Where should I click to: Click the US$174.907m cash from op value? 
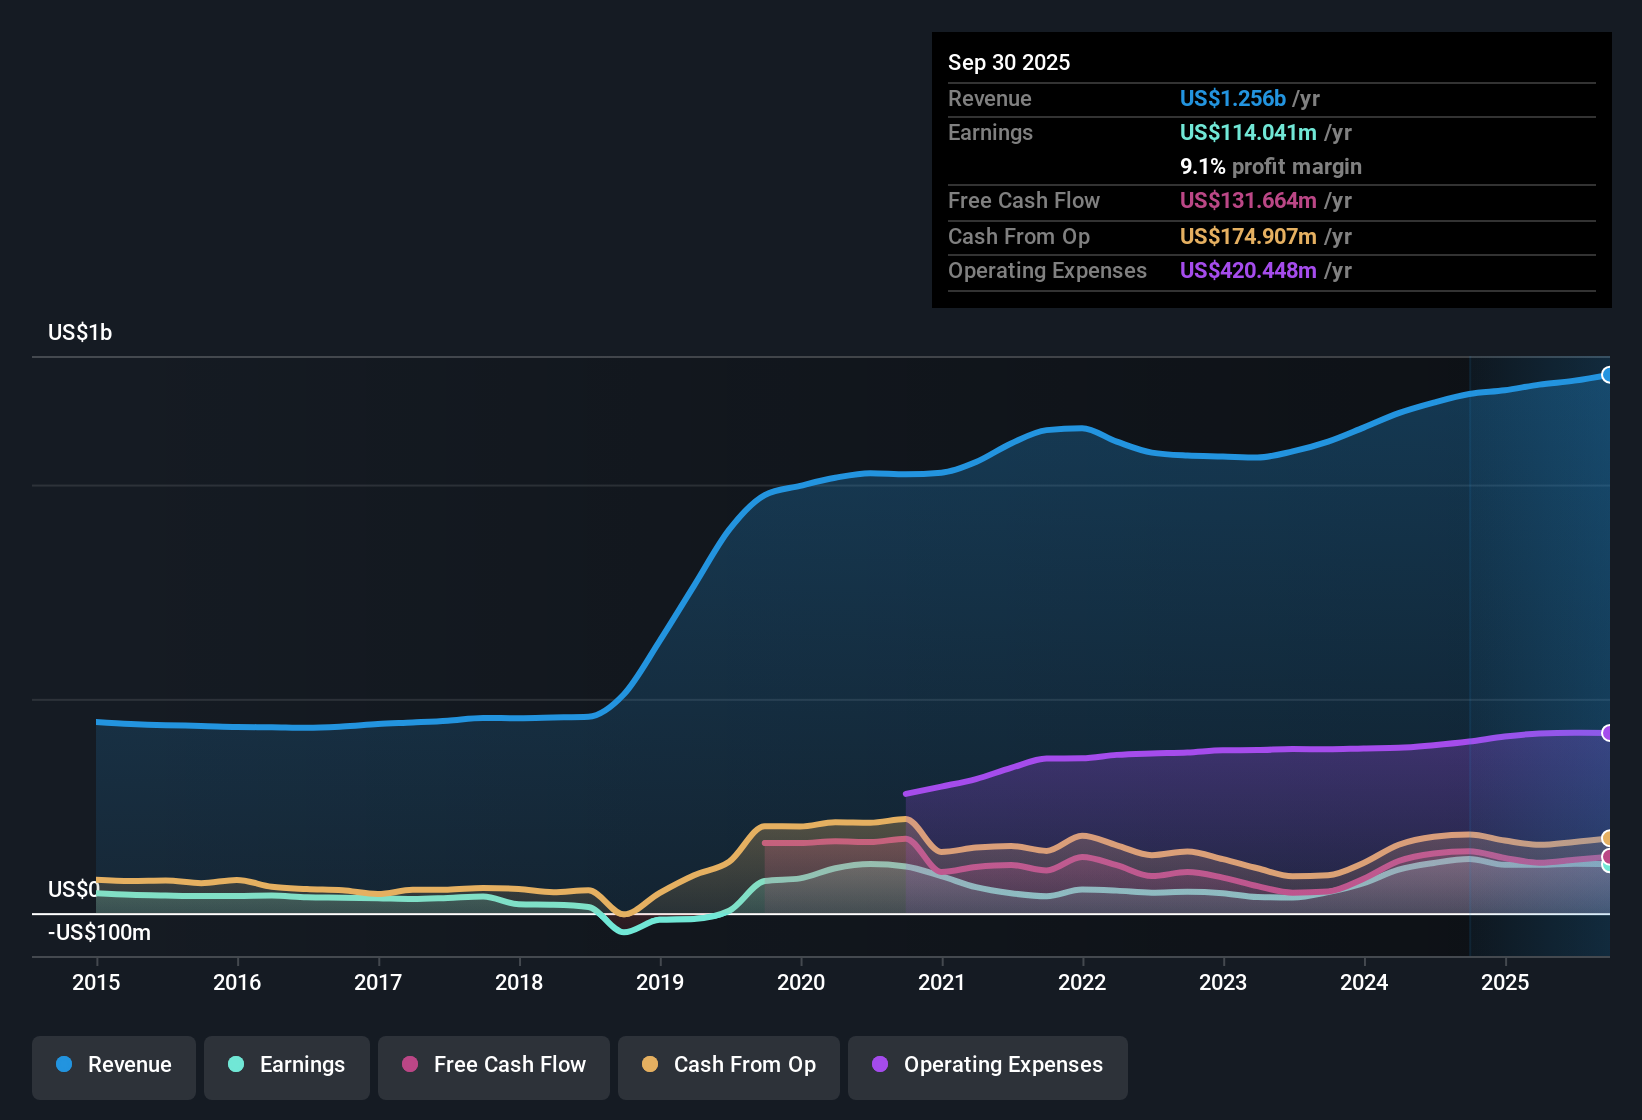coord(1248,236)
